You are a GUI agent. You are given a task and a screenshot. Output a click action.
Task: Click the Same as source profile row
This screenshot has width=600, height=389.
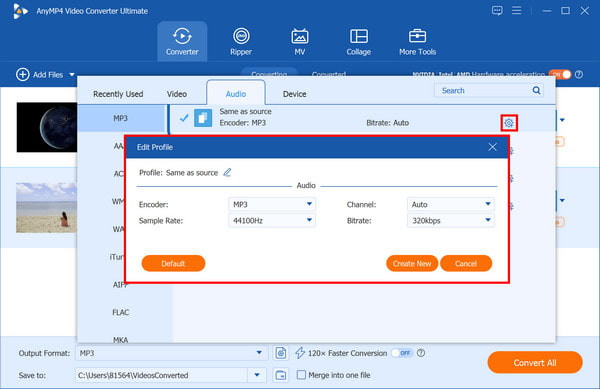coord(362,118)
